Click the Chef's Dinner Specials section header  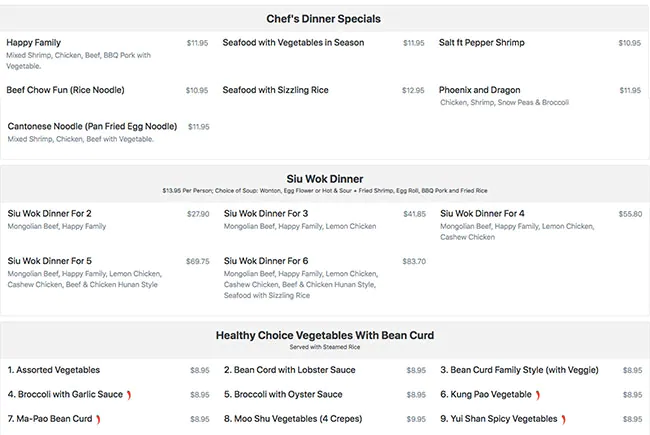(323, 19)
